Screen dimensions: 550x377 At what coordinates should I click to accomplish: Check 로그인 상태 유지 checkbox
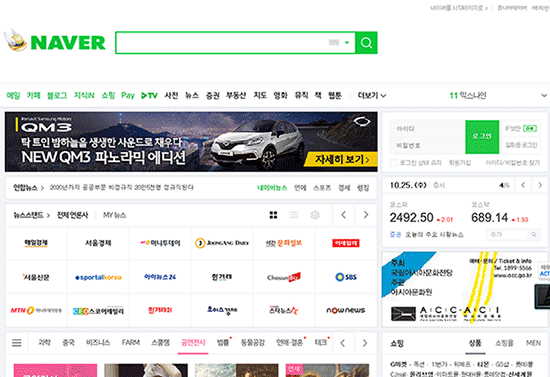click(x=394, y=162)
